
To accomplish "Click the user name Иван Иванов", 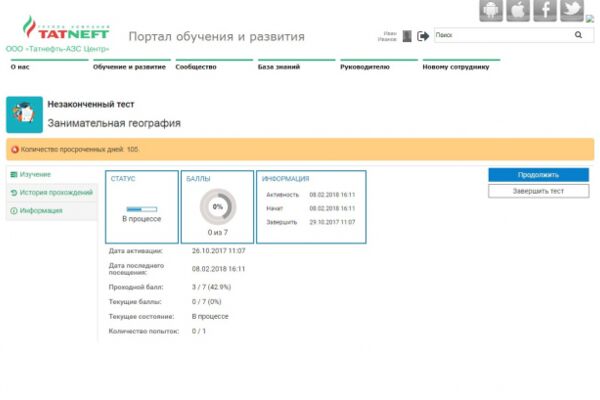I will tap(387, 36).
